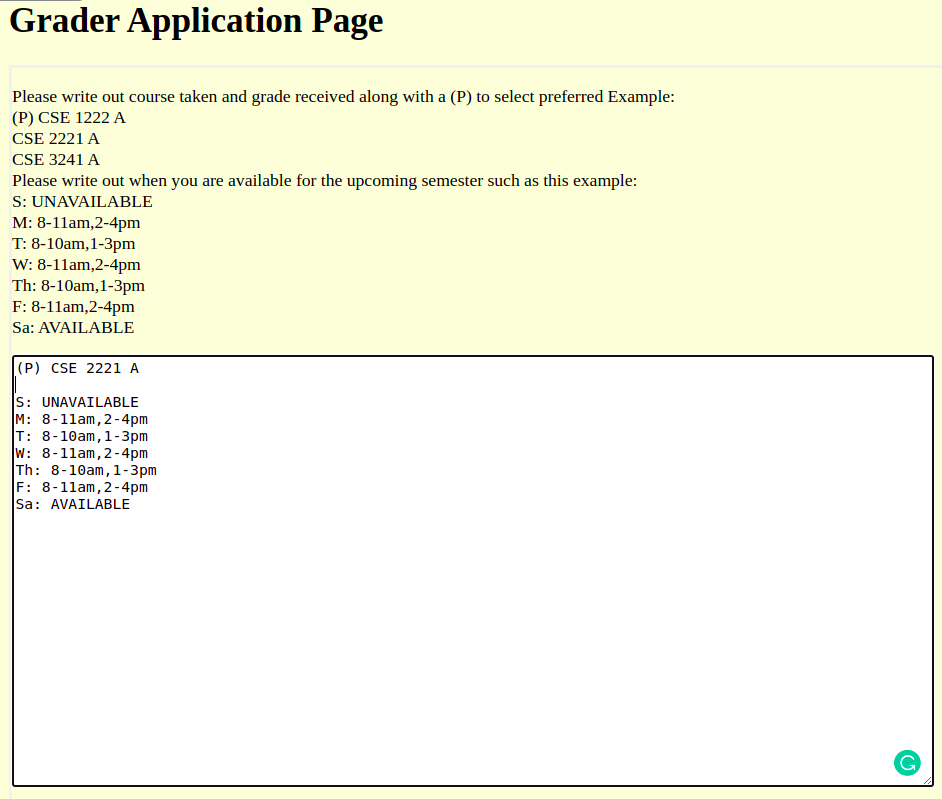Click the textarea resize handle corner

click(x=928, y=780)
